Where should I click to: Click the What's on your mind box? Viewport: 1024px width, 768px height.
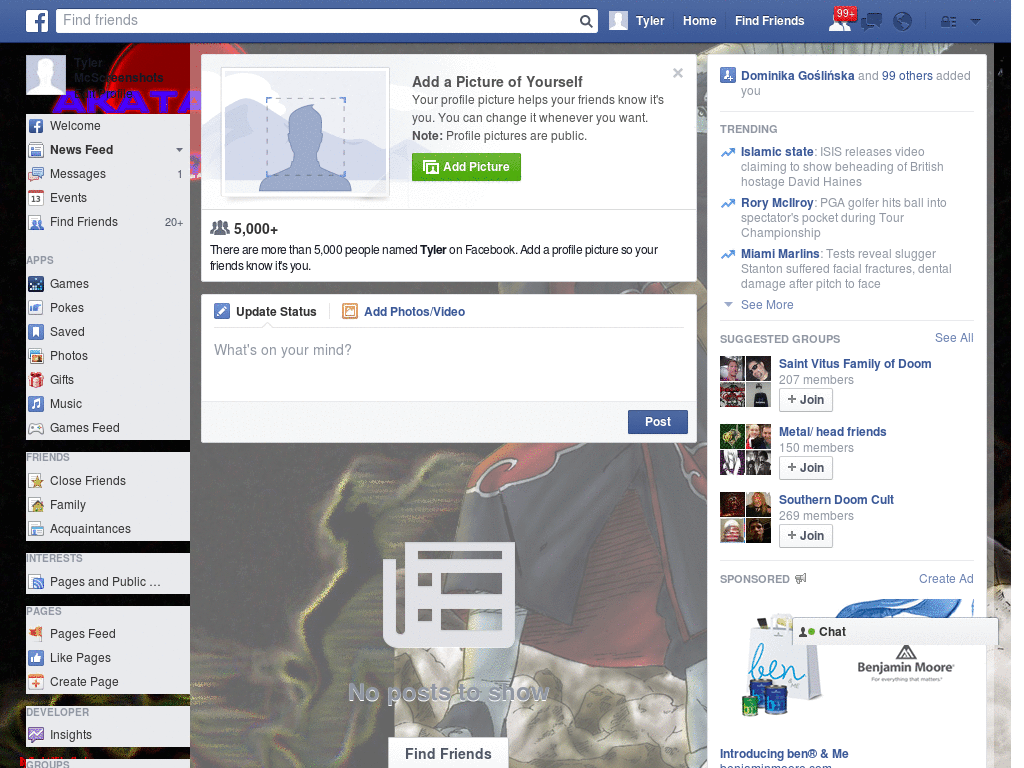pos(449,364)
